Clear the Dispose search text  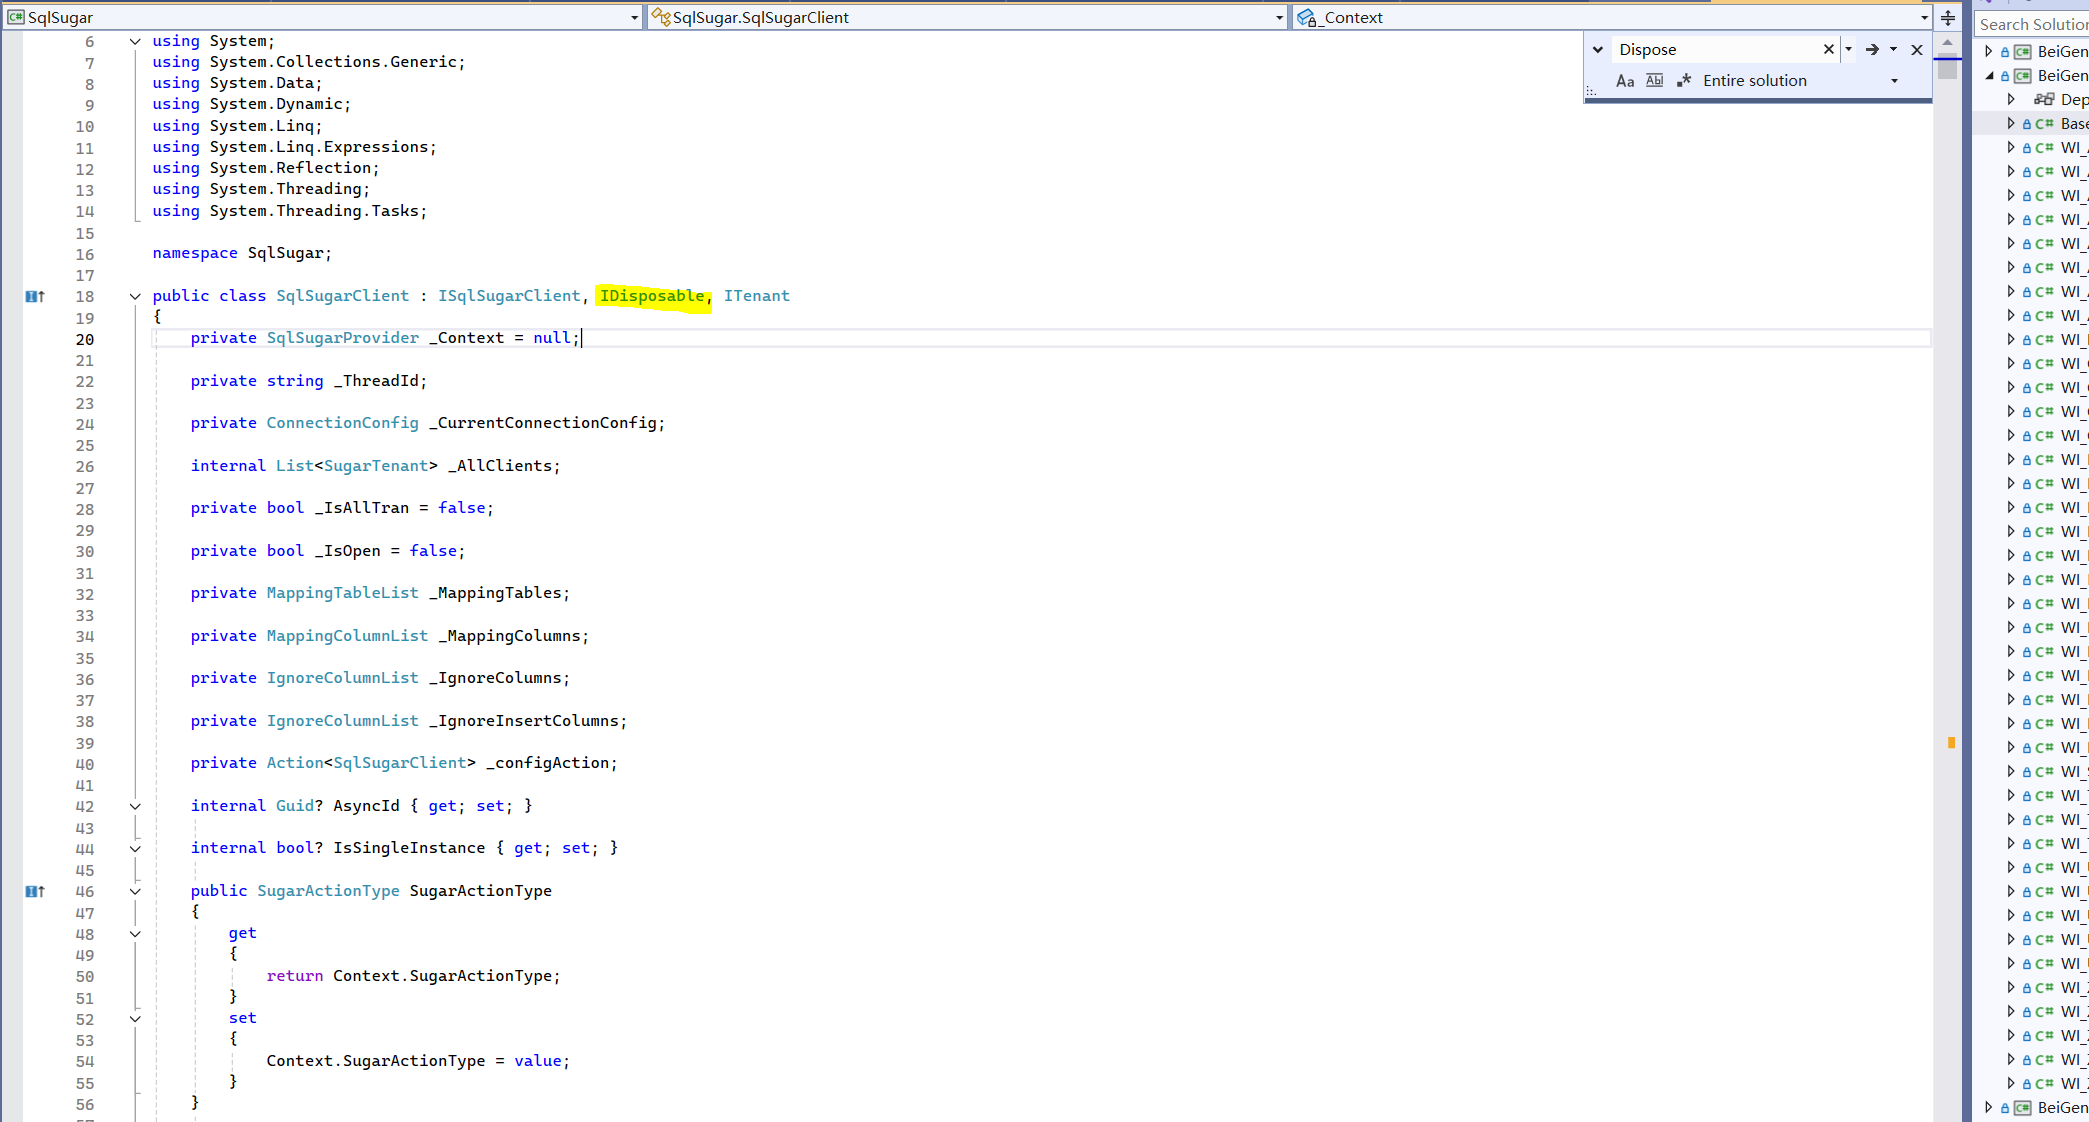(1829, 49)
